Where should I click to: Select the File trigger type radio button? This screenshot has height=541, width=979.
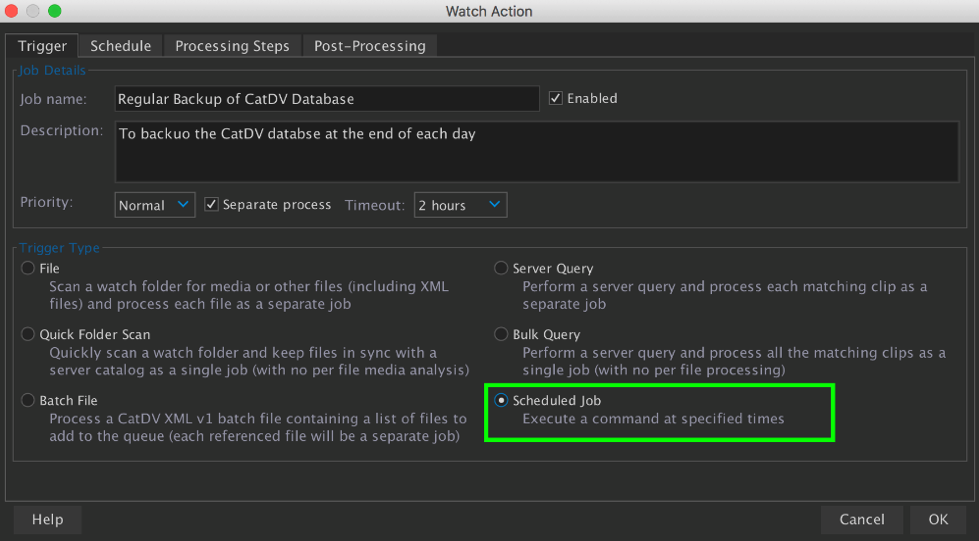point(29,268)
